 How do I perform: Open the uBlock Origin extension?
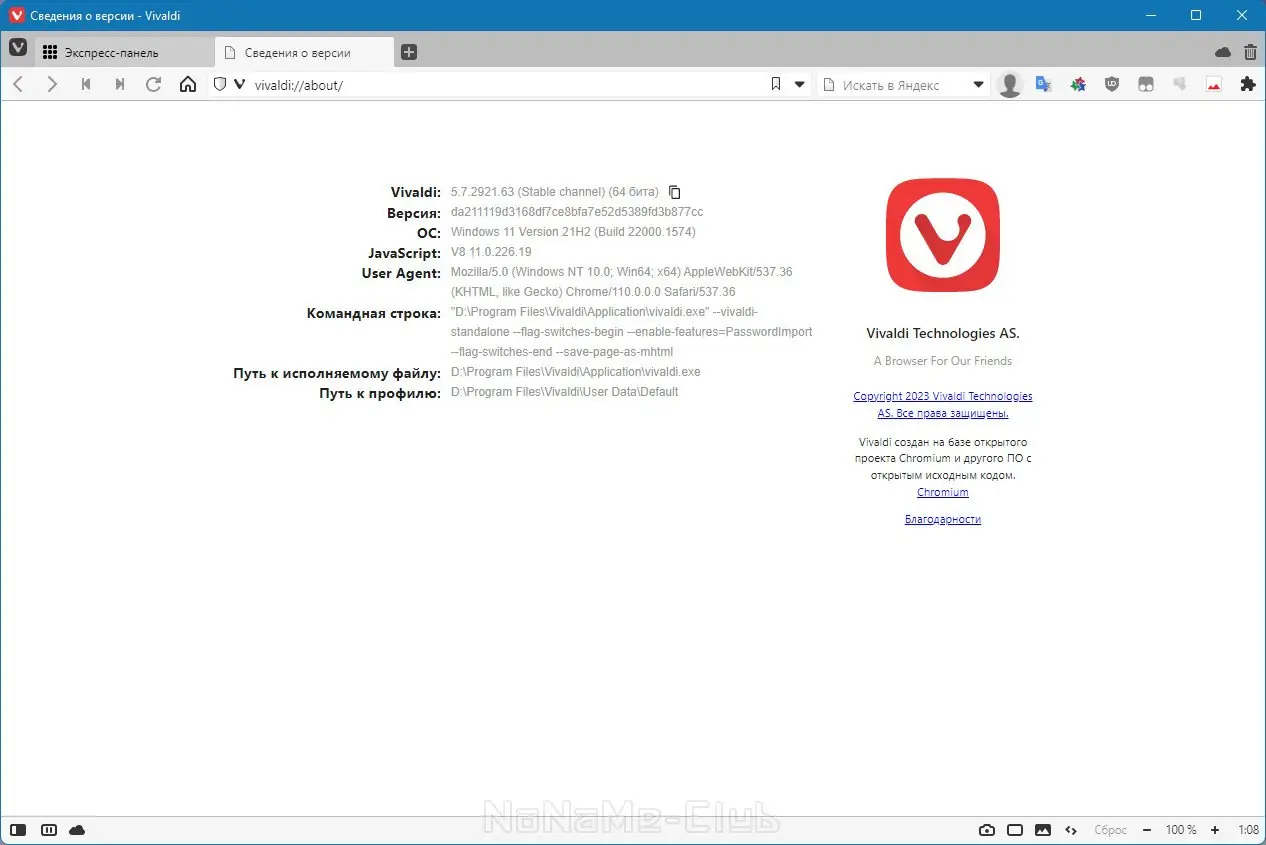[x=1111, y=84]
